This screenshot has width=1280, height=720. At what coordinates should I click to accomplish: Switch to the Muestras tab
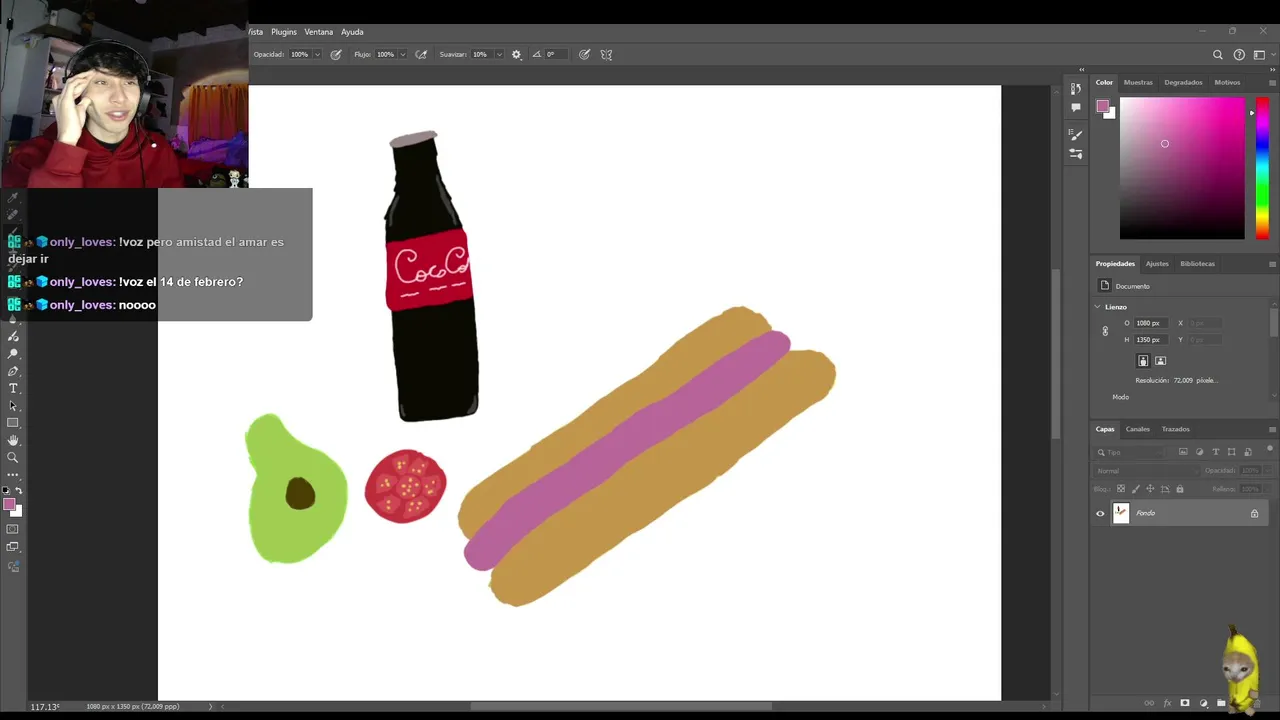pos(1138,82)
